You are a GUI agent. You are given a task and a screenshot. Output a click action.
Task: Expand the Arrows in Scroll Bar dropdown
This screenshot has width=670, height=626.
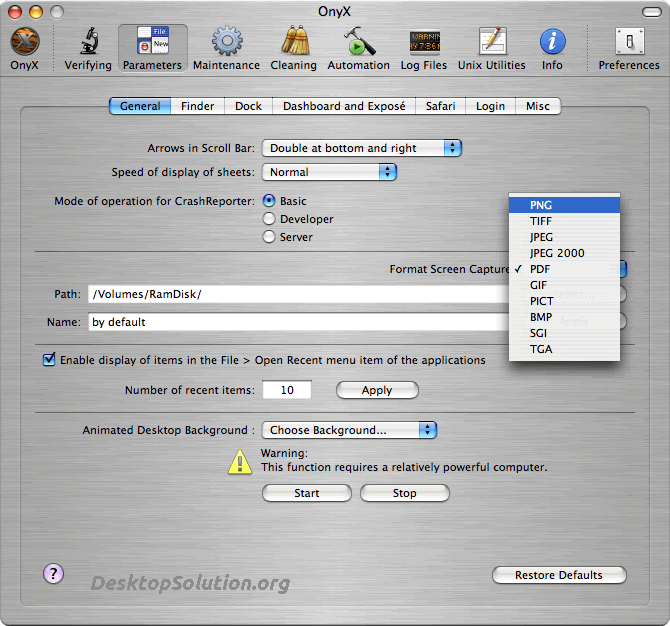click(361, 148)
